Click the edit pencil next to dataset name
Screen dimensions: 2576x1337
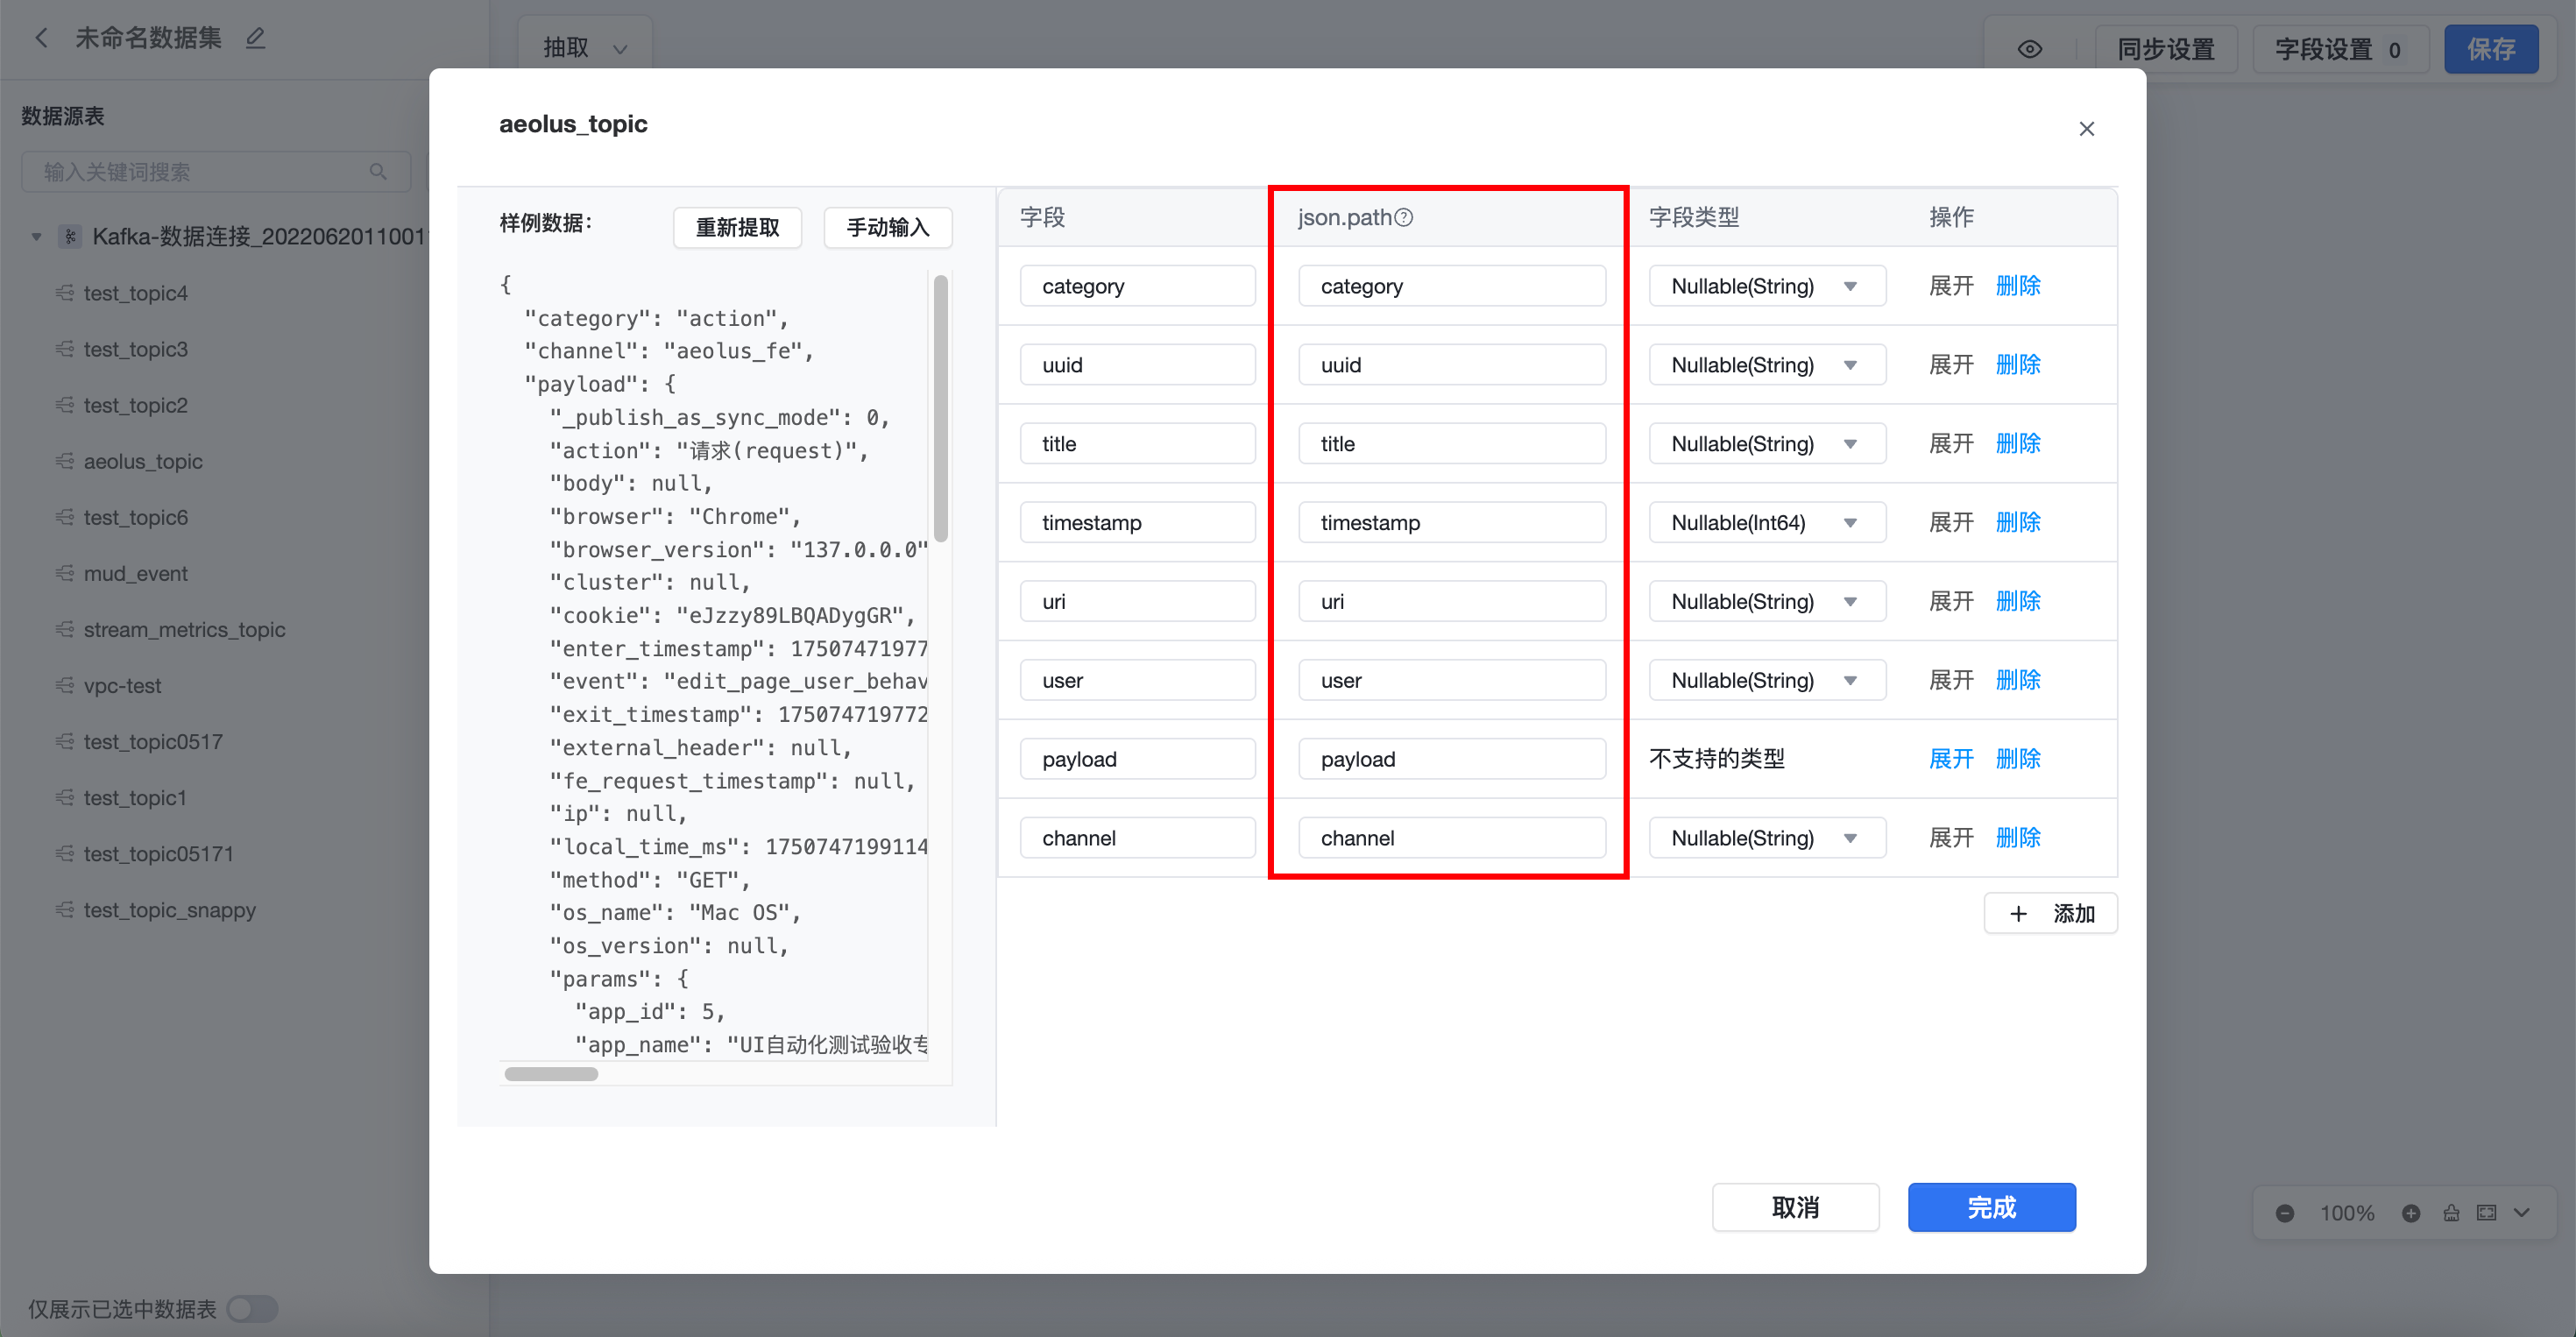[255, 38]
